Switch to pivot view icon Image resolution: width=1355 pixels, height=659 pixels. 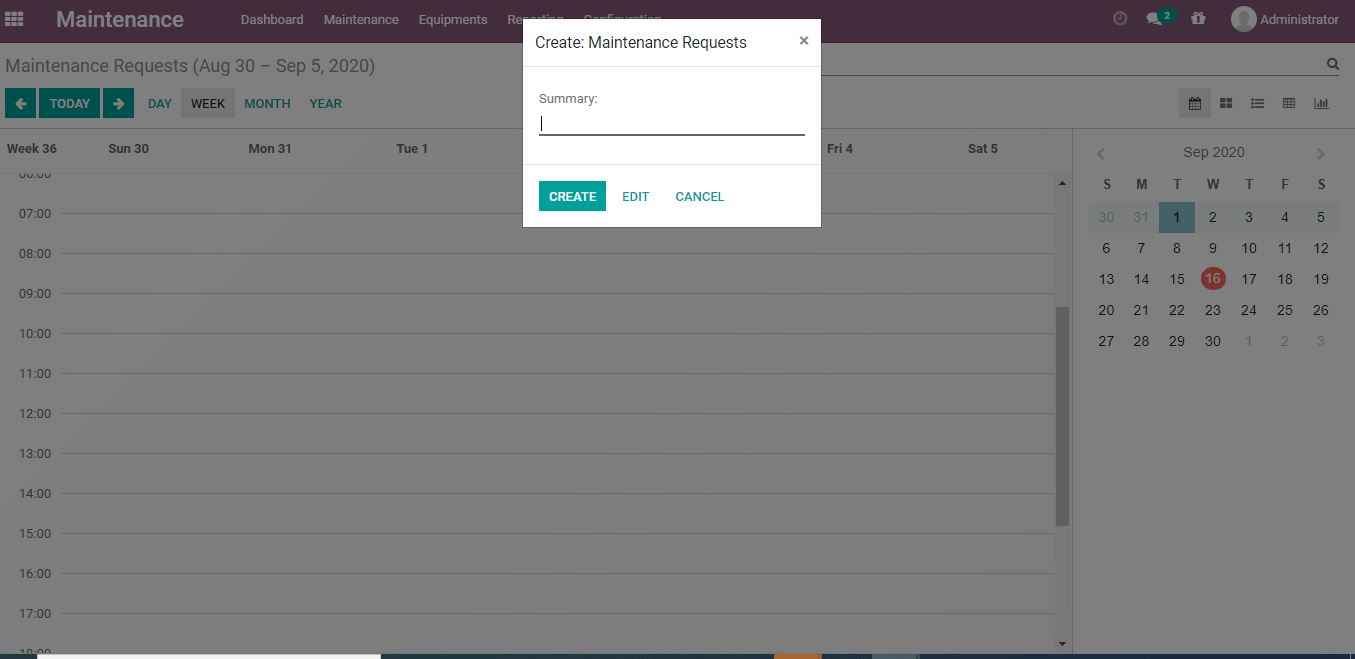1289,103
